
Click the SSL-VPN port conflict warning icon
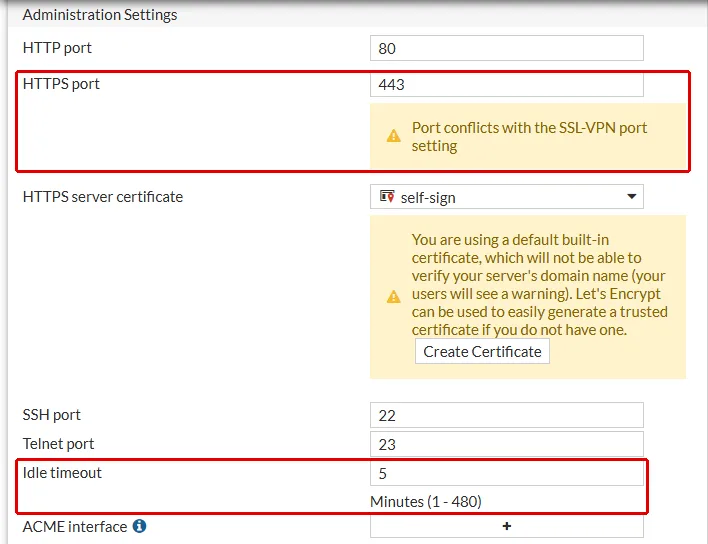[x=393, y=136]
